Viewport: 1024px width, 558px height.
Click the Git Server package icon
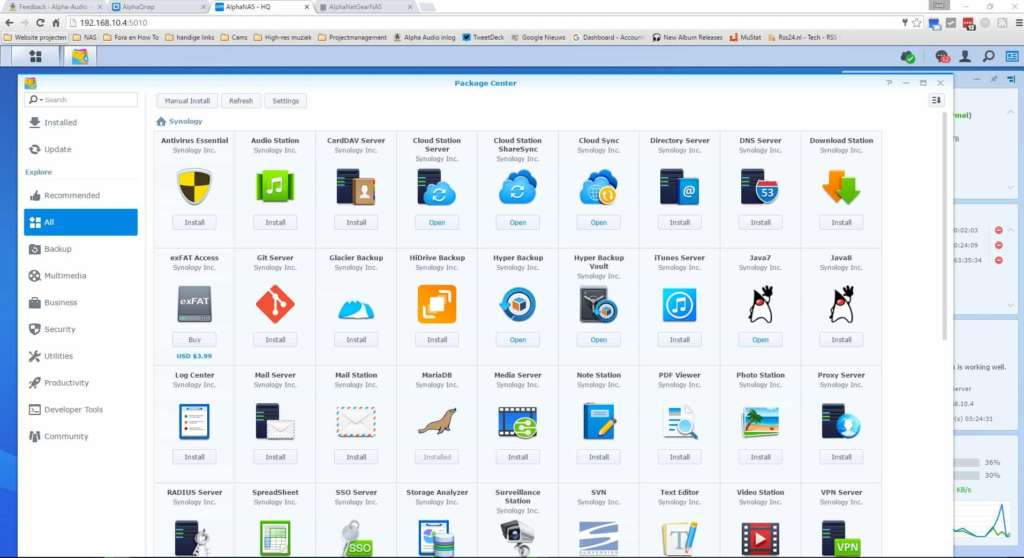point(275,304)
